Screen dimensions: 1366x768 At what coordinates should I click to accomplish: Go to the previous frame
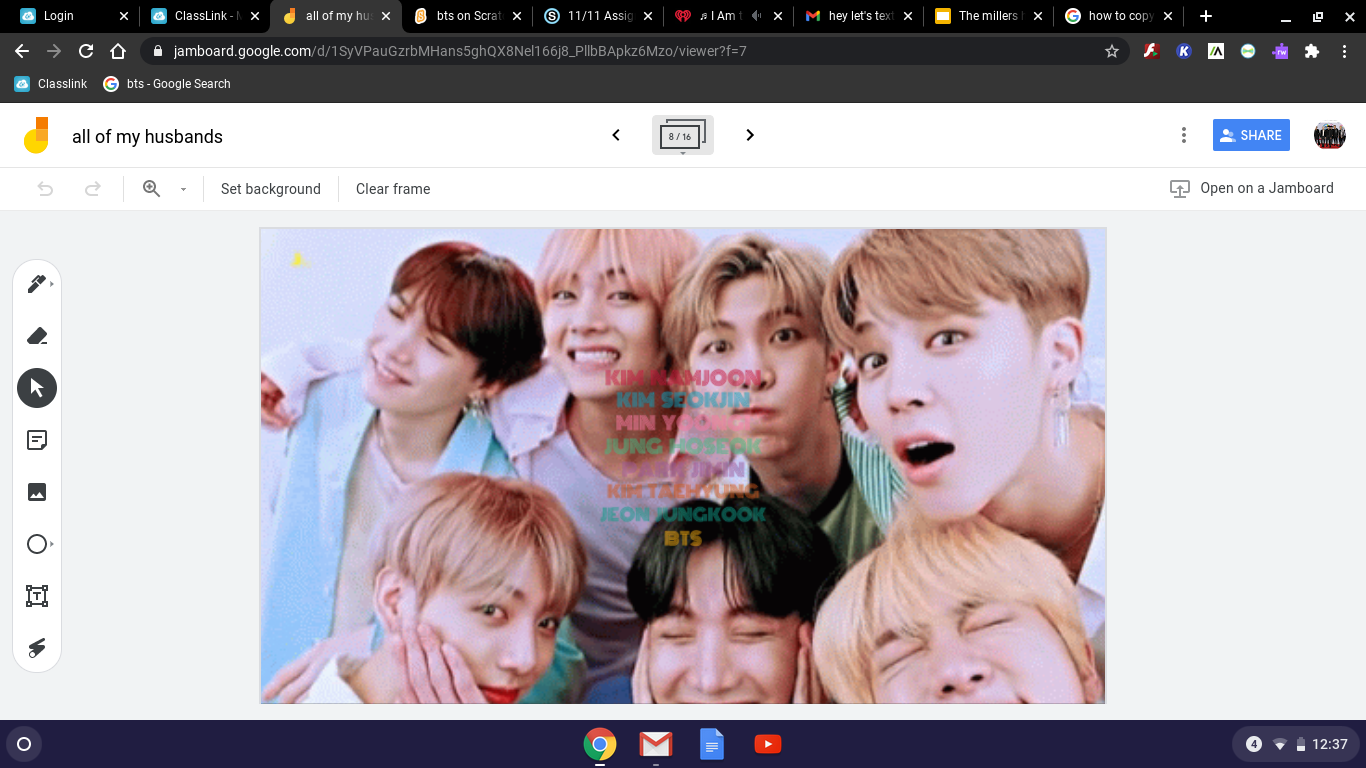point(616,135)
